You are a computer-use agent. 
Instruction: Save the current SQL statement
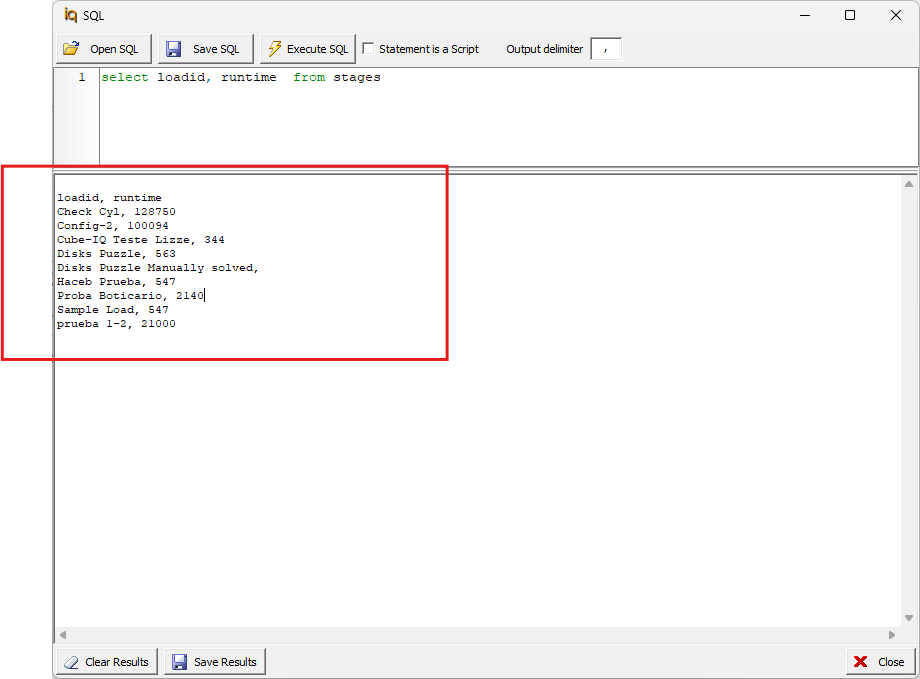(x=205, y=48)
